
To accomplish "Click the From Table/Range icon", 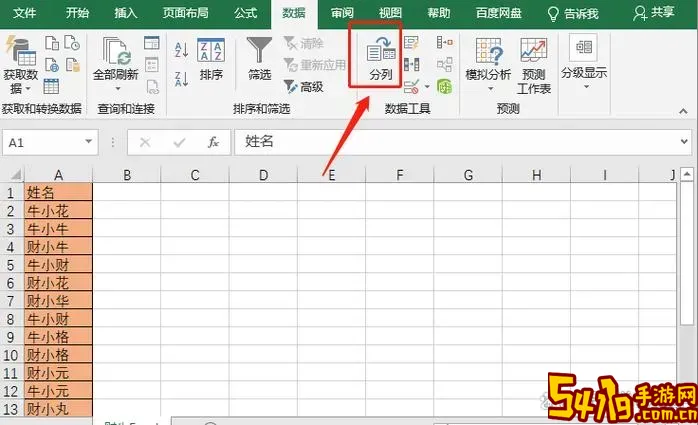I will click(x=51, y=86).
